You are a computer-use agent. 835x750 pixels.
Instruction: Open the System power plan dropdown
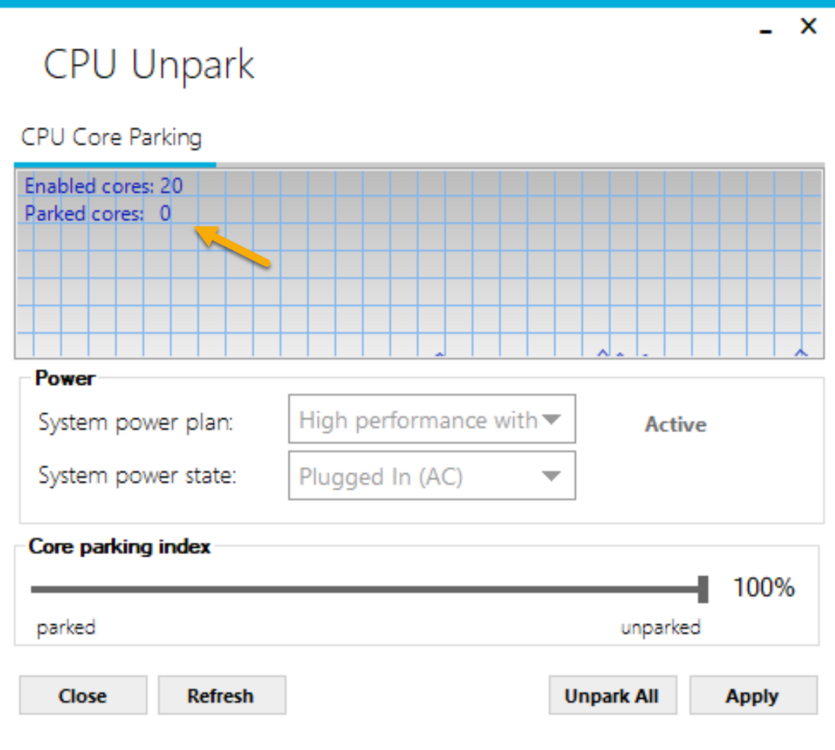[430, 420]
